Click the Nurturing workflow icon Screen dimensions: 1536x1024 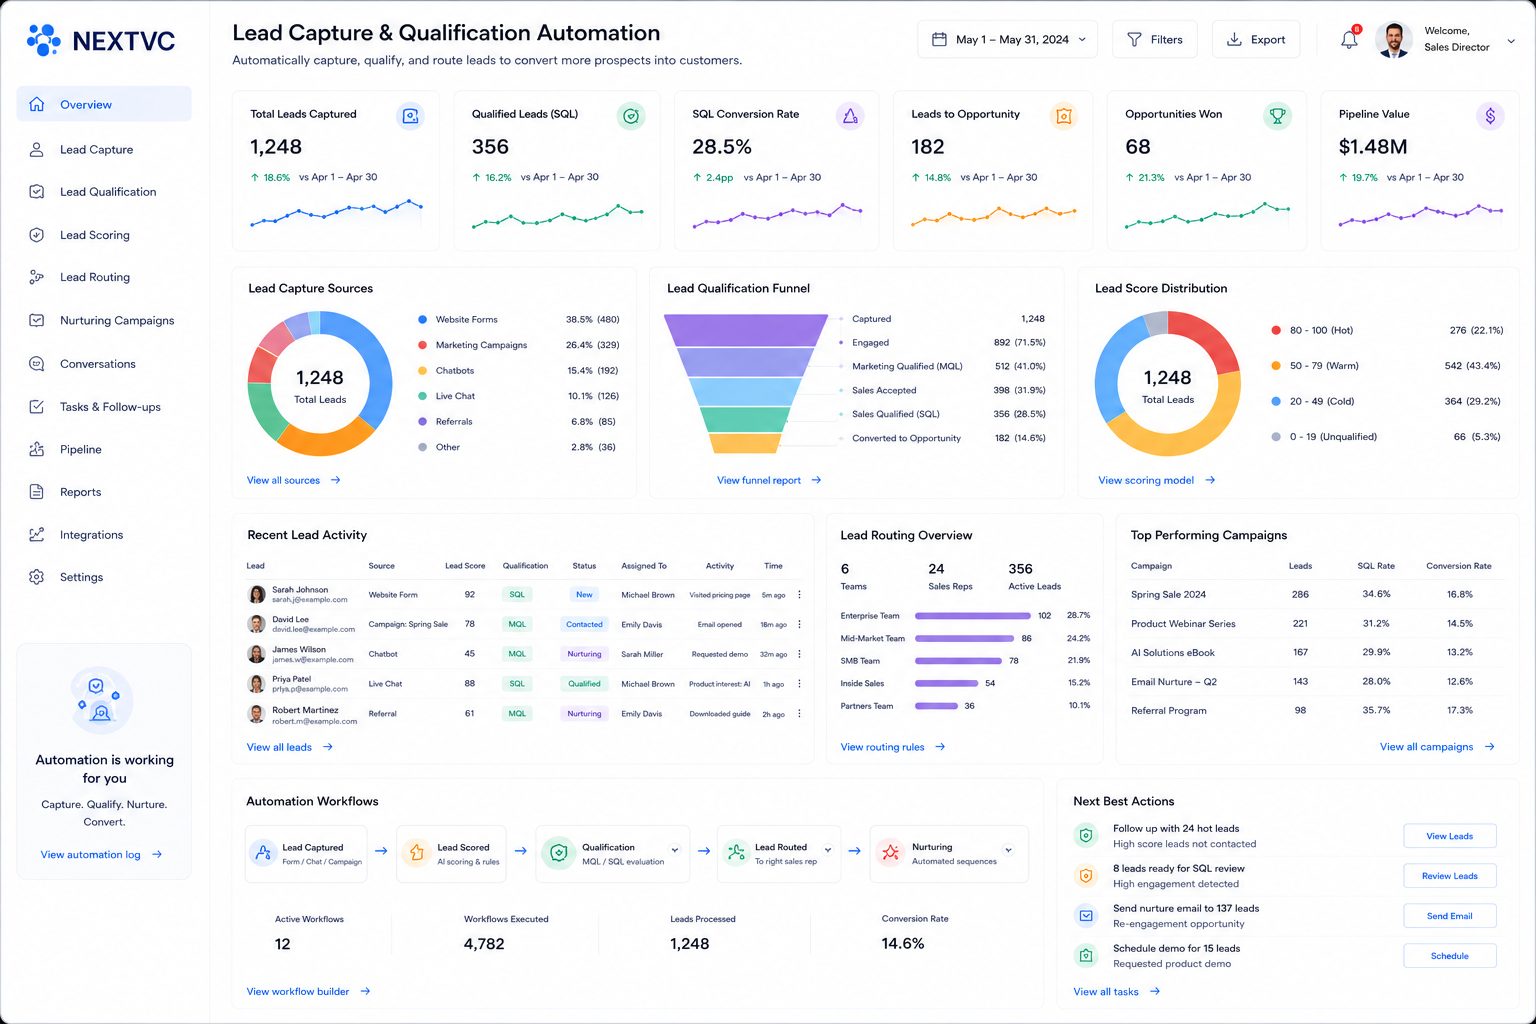click(x=890, y=853)
